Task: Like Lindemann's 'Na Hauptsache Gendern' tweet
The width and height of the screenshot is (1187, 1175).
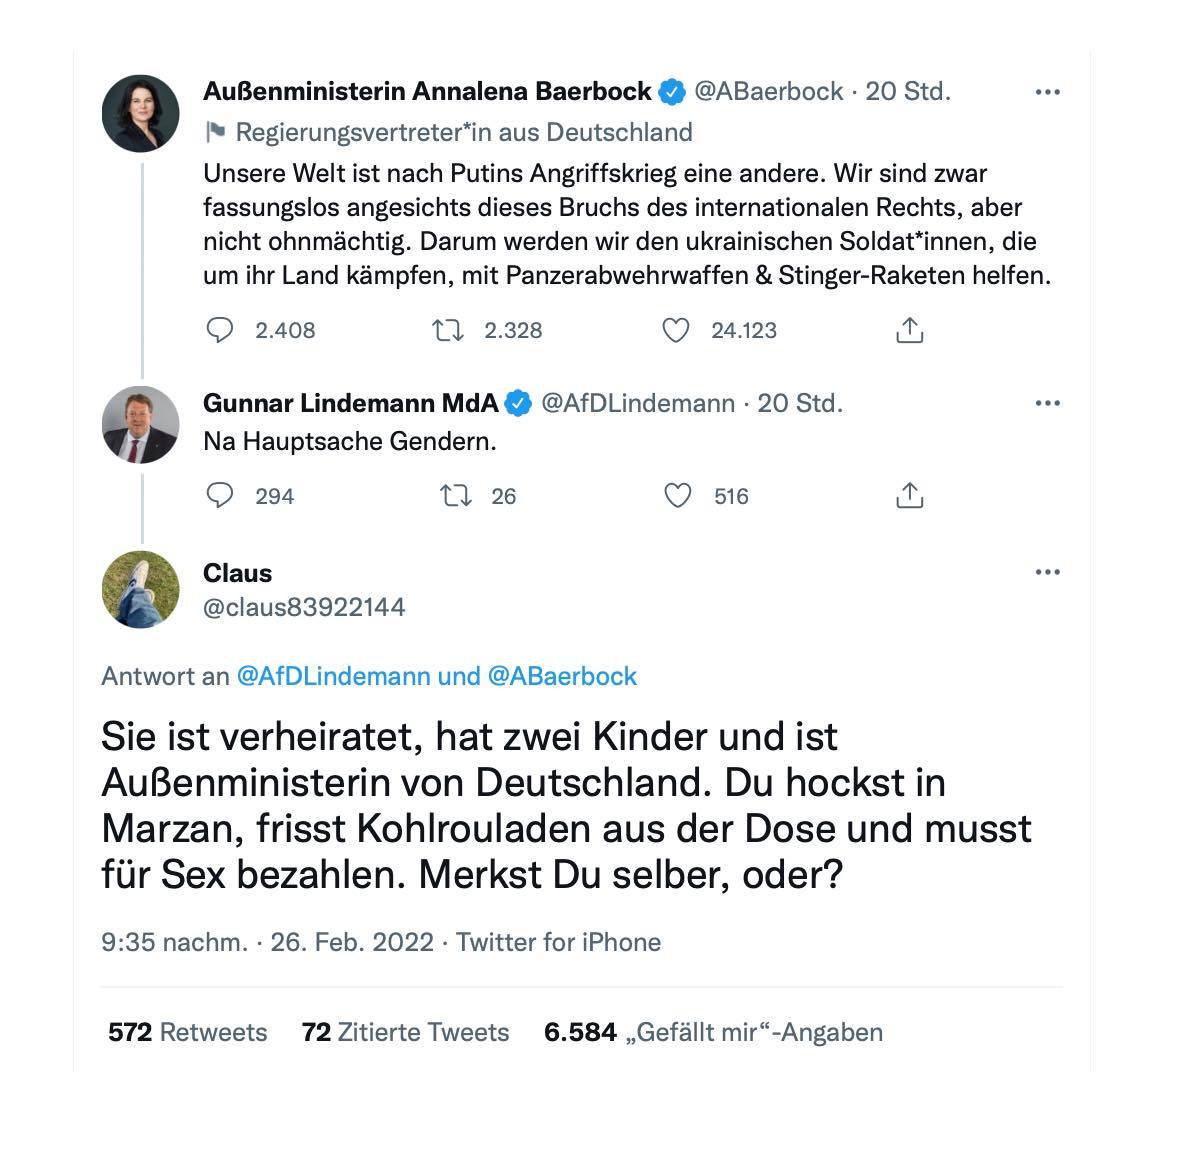Action: click(x=678, y=496)
